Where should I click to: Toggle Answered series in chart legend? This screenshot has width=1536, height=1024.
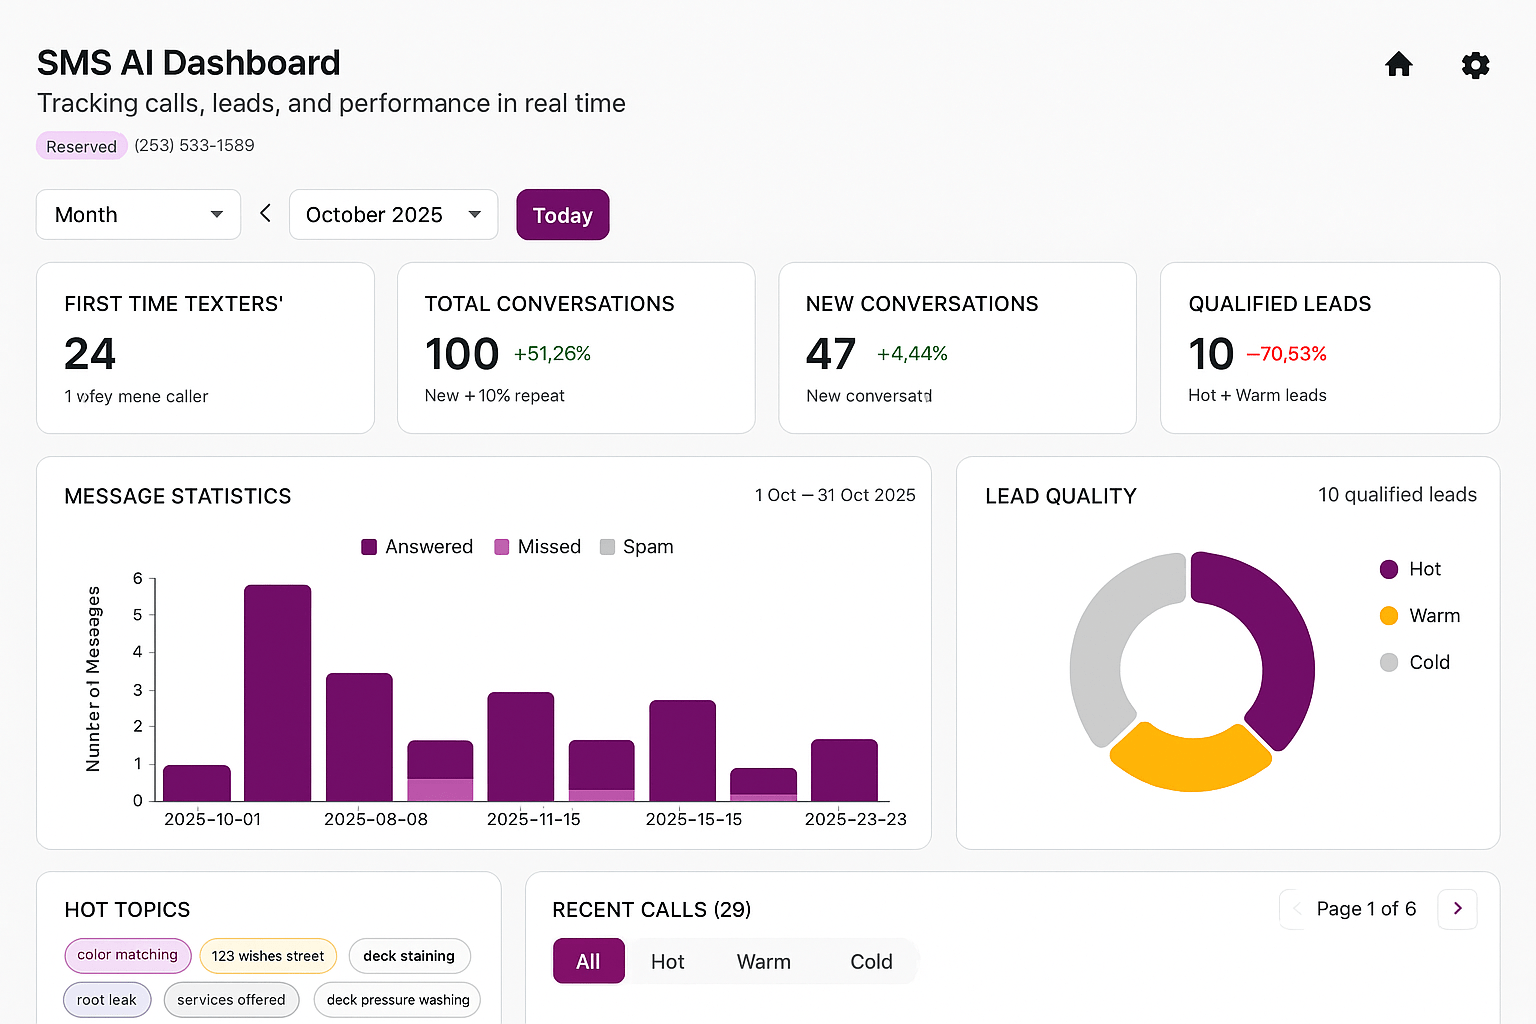pyautogui.click(x=417, y=547)
